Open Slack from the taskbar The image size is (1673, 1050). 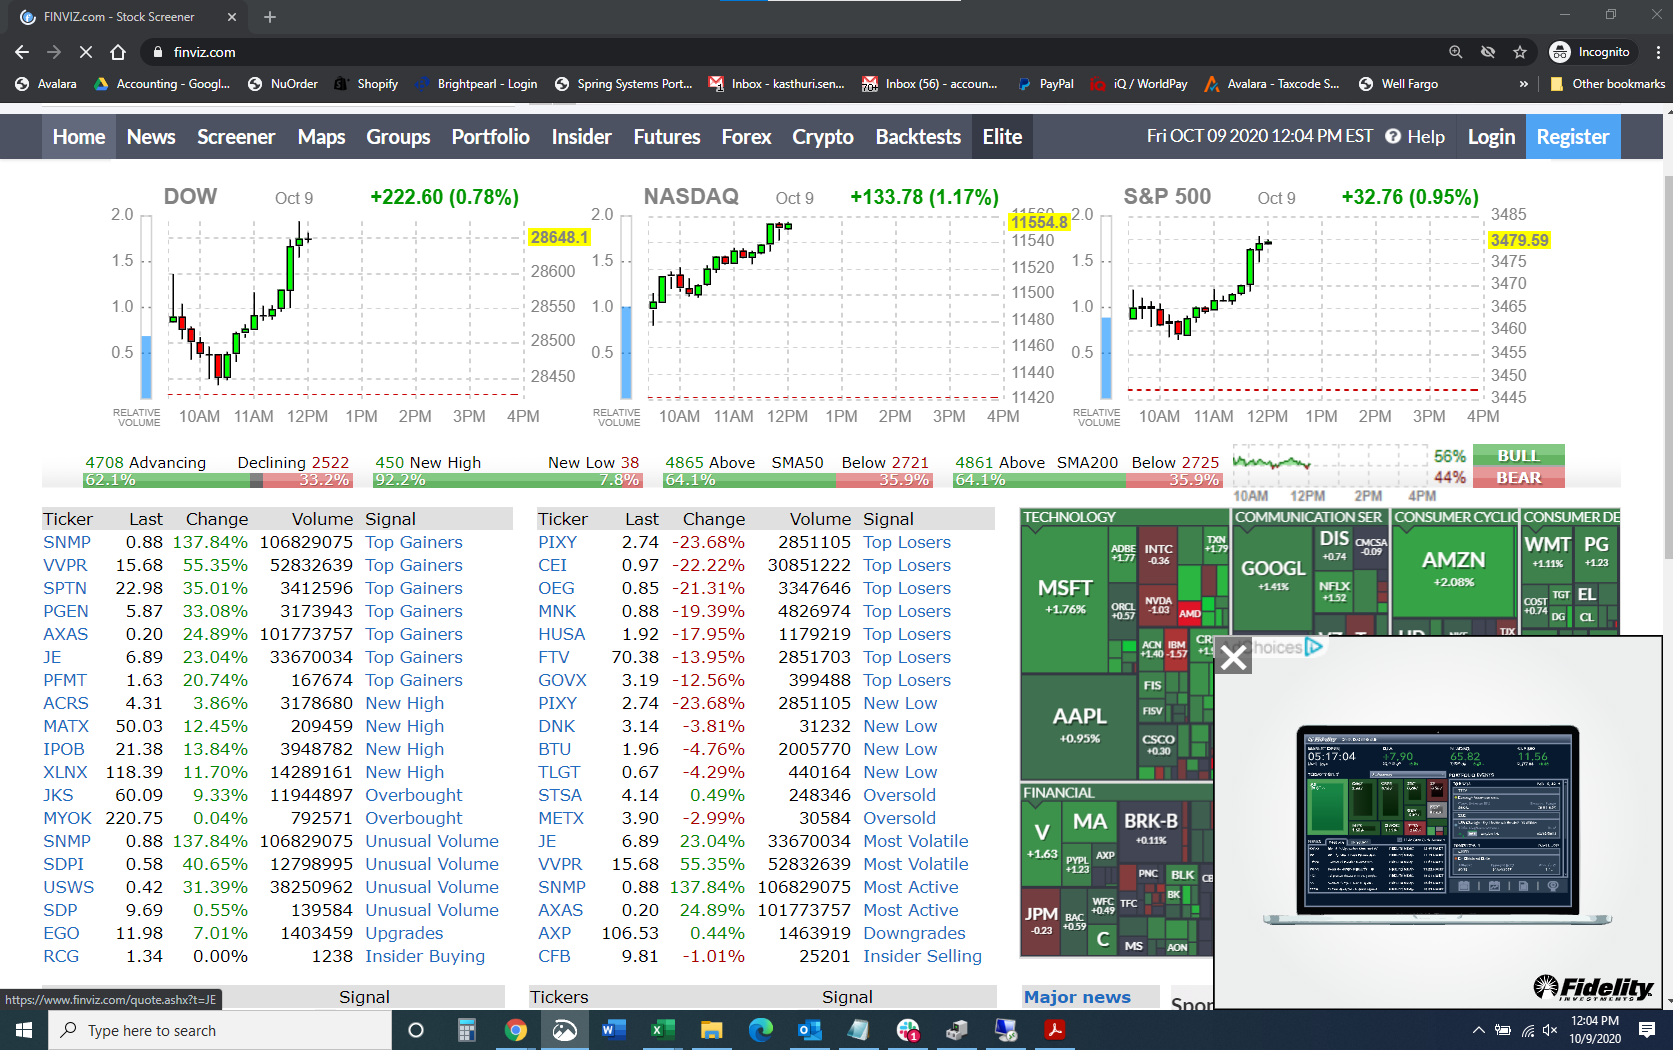click(908, 1030)
